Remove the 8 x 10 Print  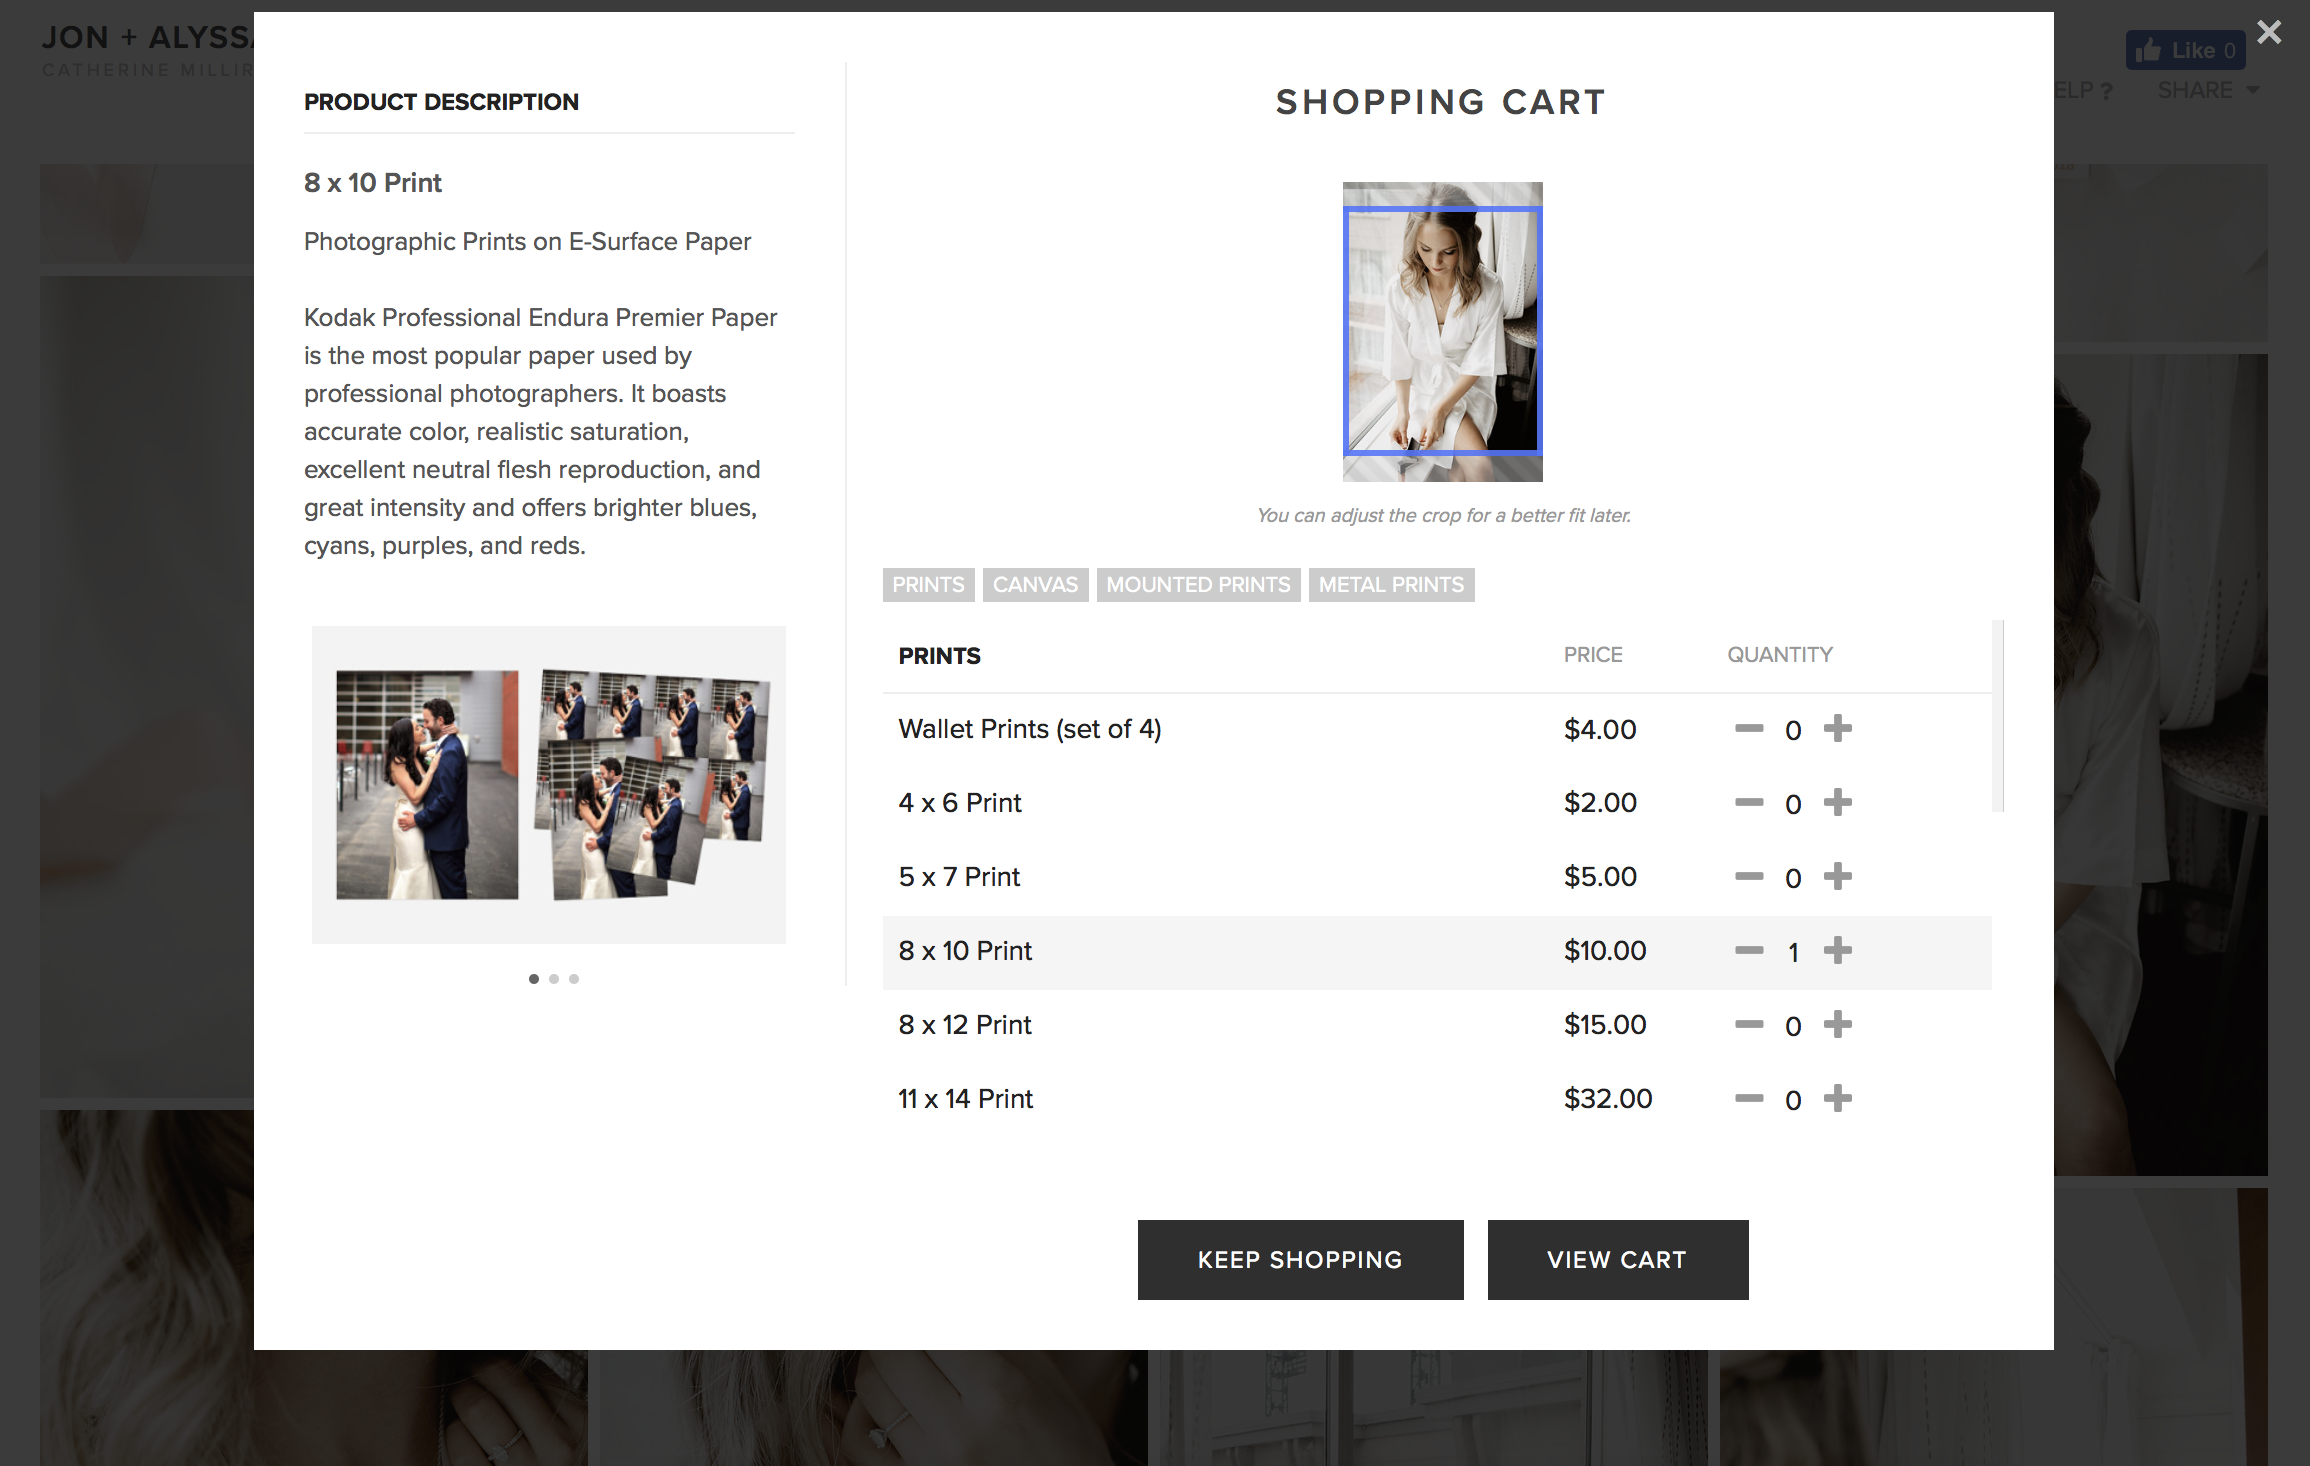[x=1749, y=951]
